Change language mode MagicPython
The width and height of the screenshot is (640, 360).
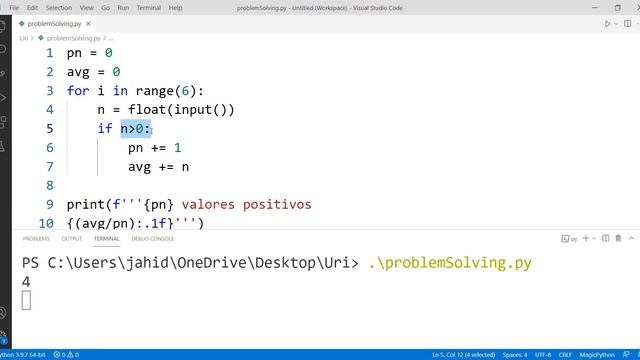(x=597, y=355)
